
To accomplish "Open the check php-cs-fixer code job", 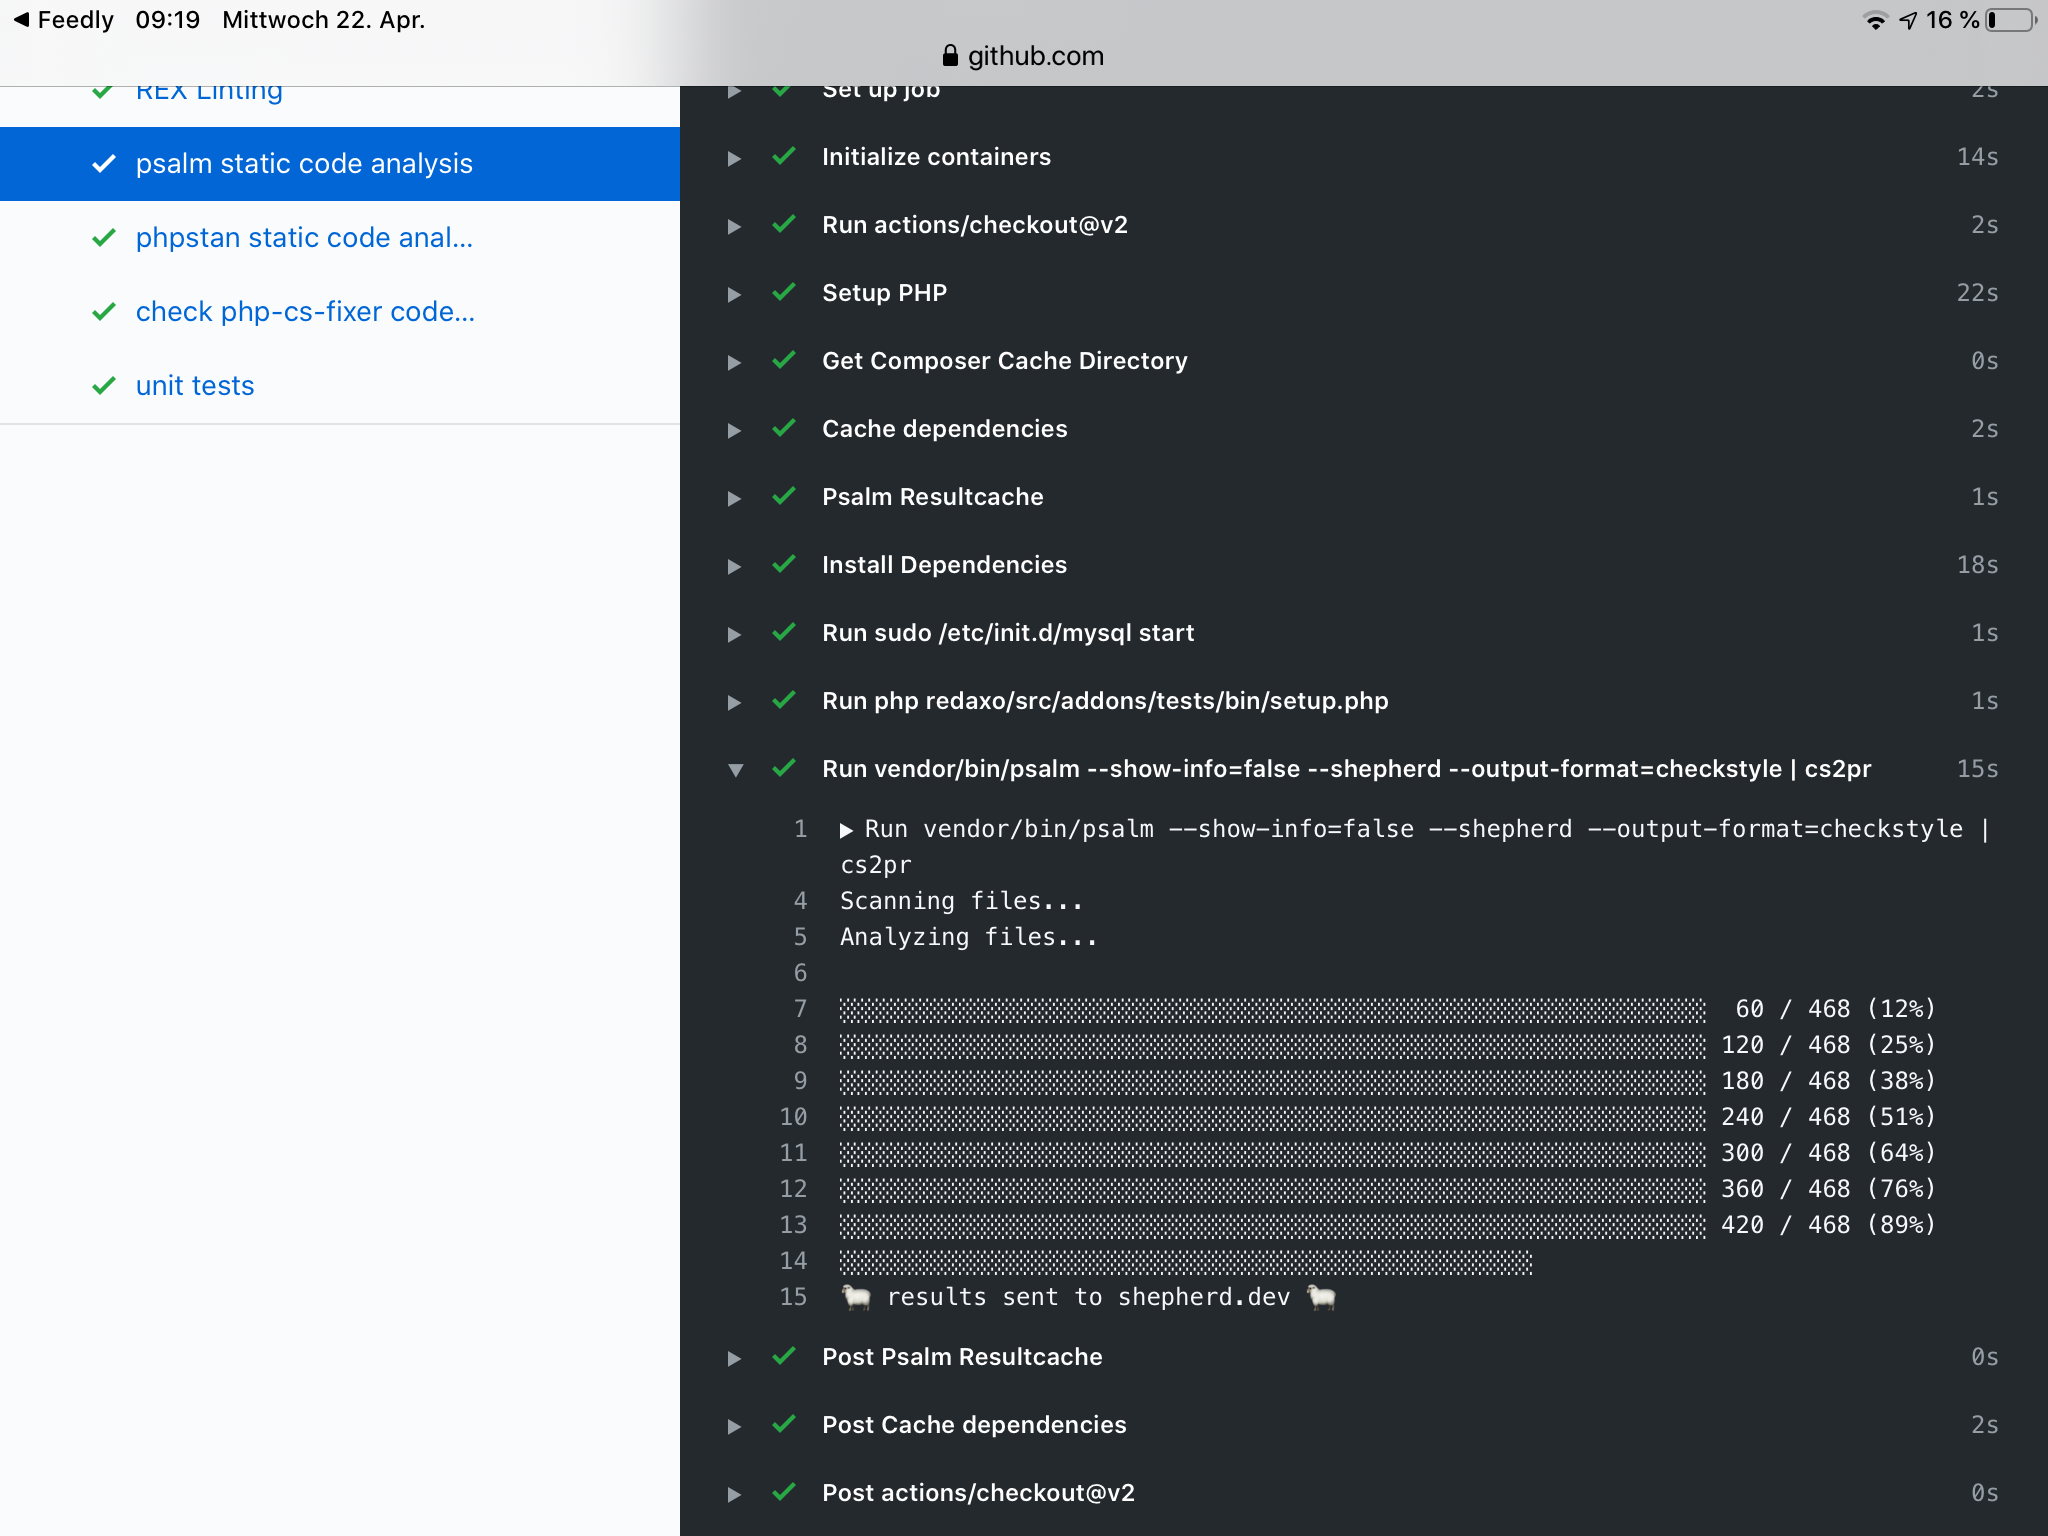I will pyautogui.click(x=305, y=312).
